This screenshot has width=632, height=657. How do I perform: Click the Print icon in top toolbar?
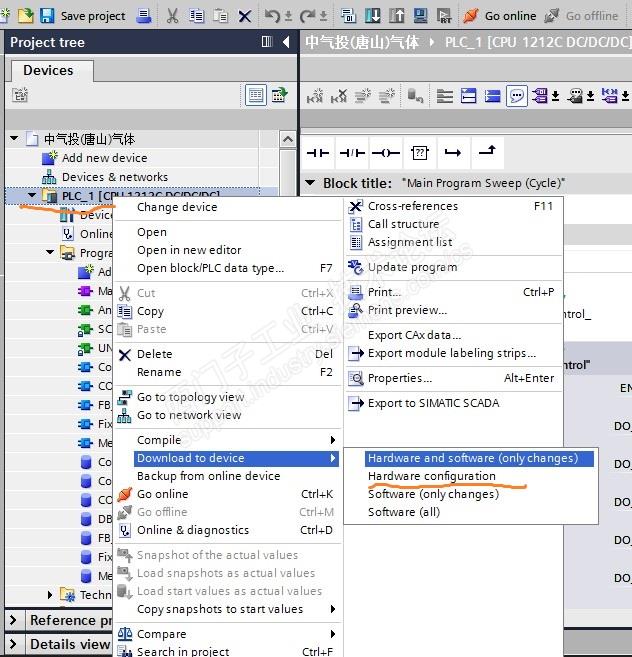(144, 16)
